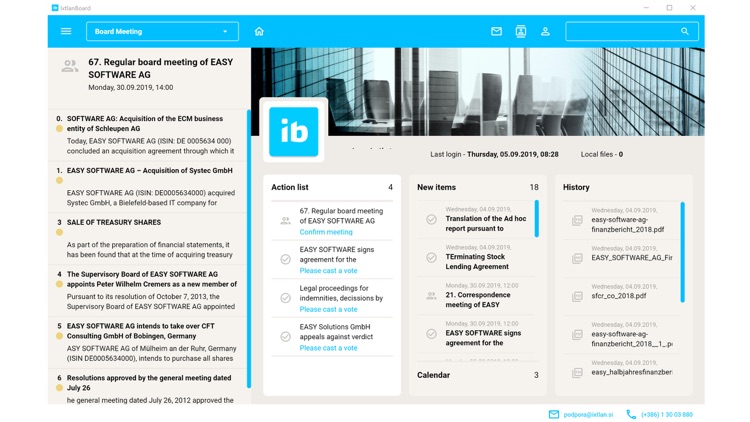750x422 pixels.
Task: Click check icon of EASY SOFTWARE signs agreement action
Action: click(286, 259)
